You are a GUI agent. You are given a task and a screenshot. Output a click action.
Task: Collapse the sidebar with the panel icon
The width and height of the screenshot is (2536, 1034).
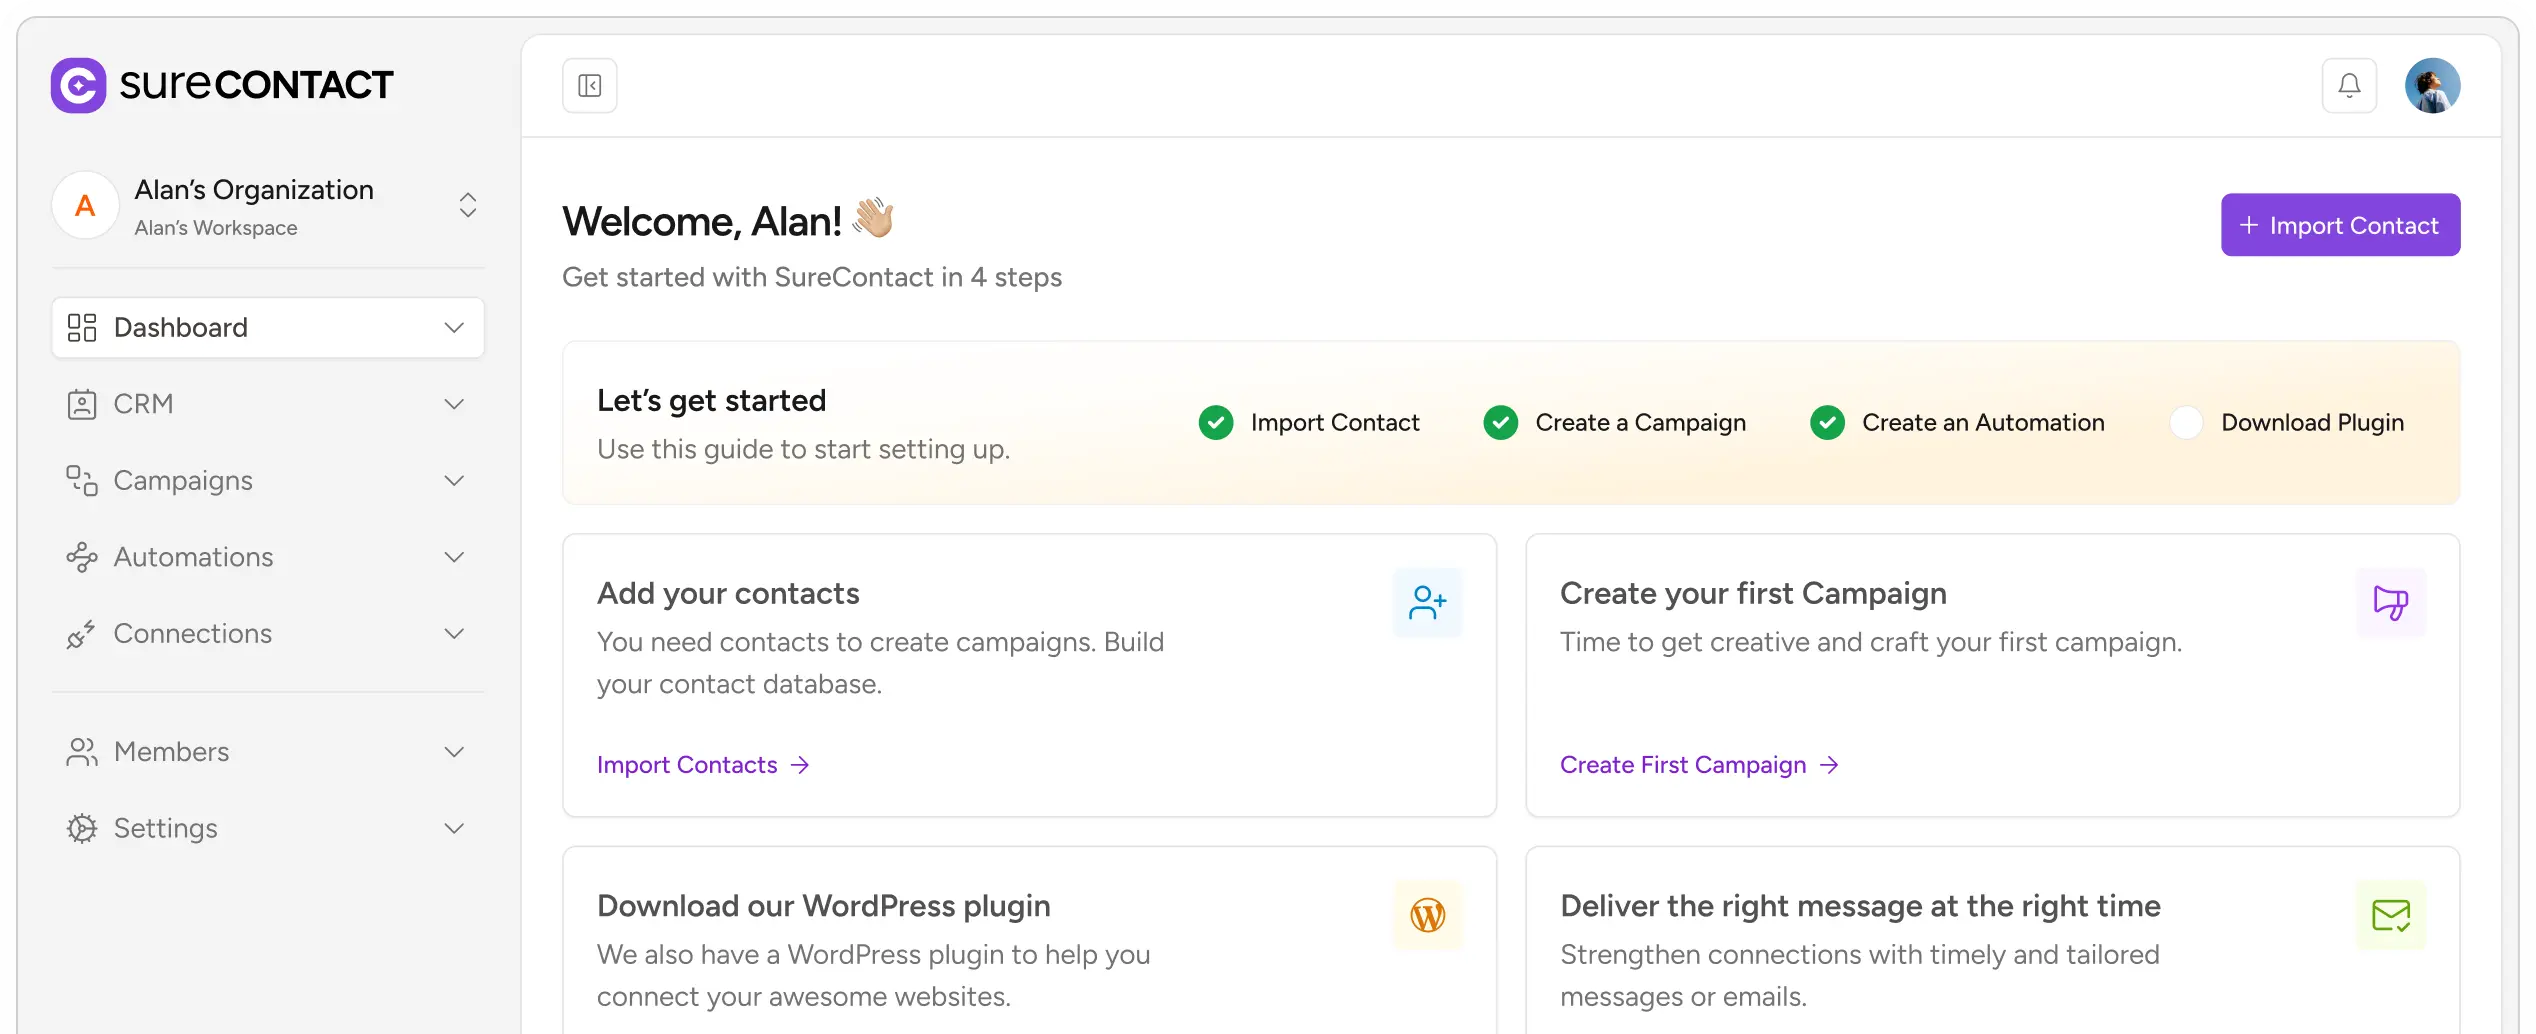pos(589,85)
